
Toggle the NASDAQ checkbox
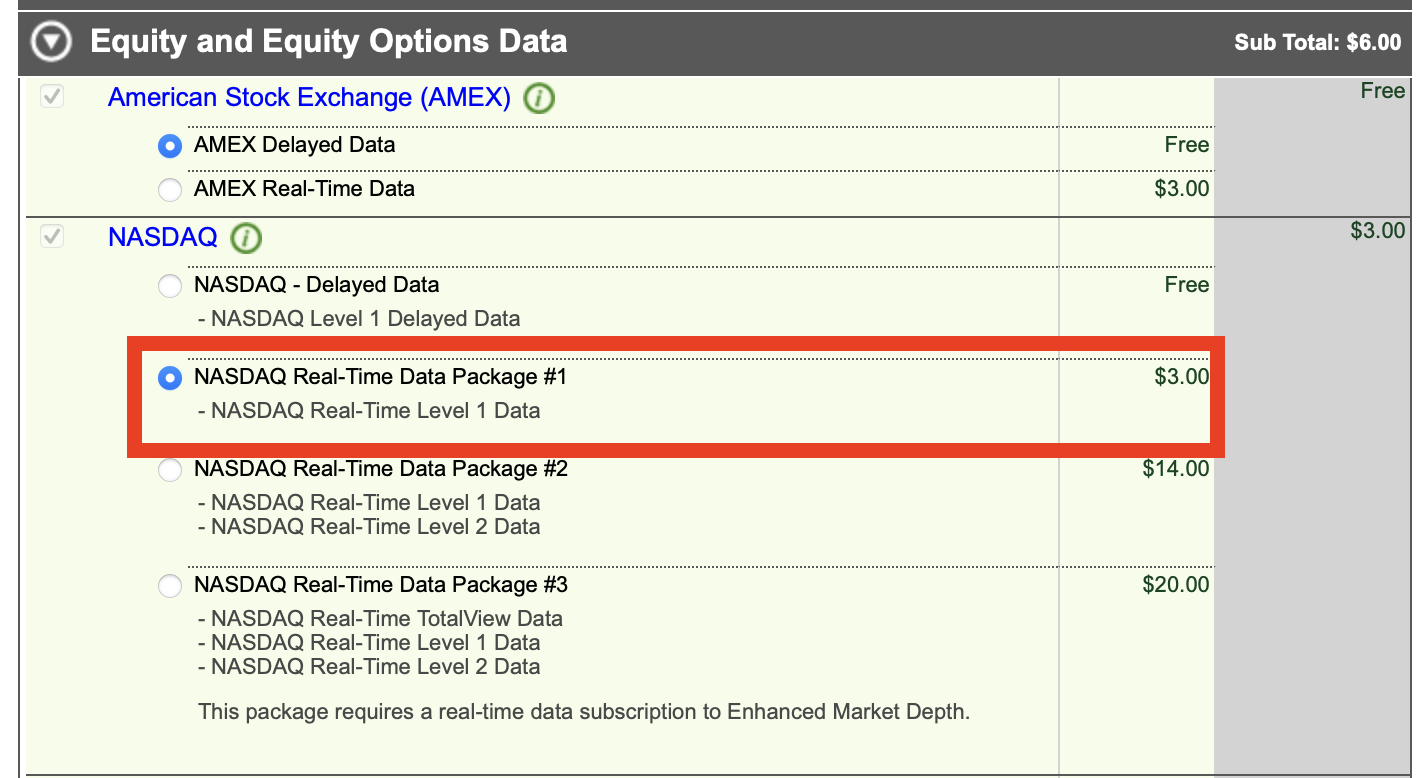(x=51, y=237)
